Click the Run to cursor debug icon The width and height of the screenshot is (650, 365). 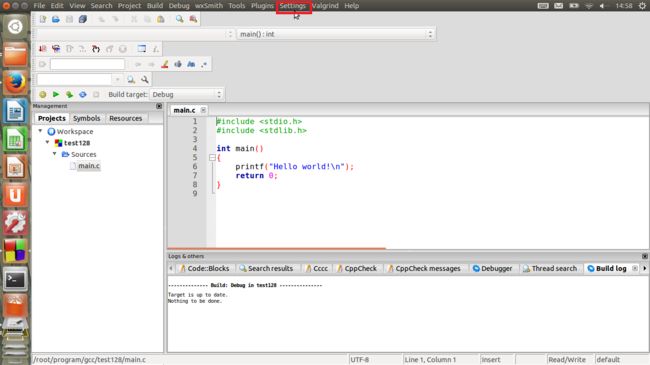point(56,49)
